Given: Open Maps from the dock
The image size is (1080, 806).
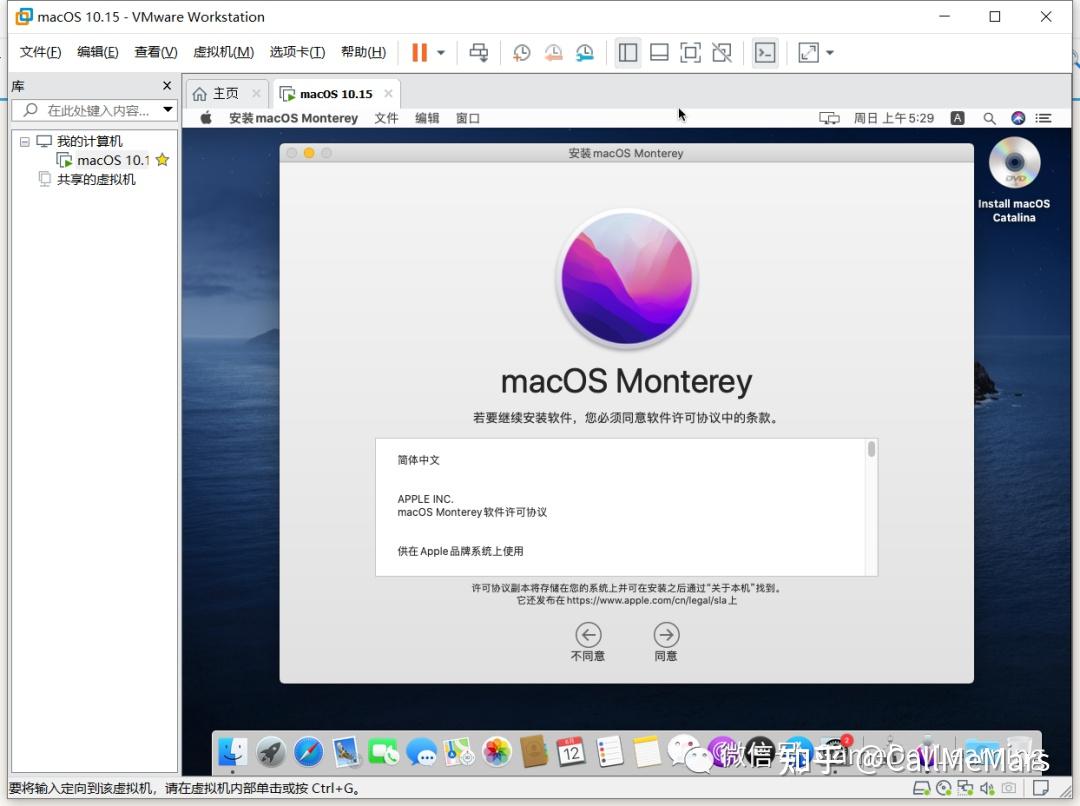Looking at the screenshot, I should 459,752.
